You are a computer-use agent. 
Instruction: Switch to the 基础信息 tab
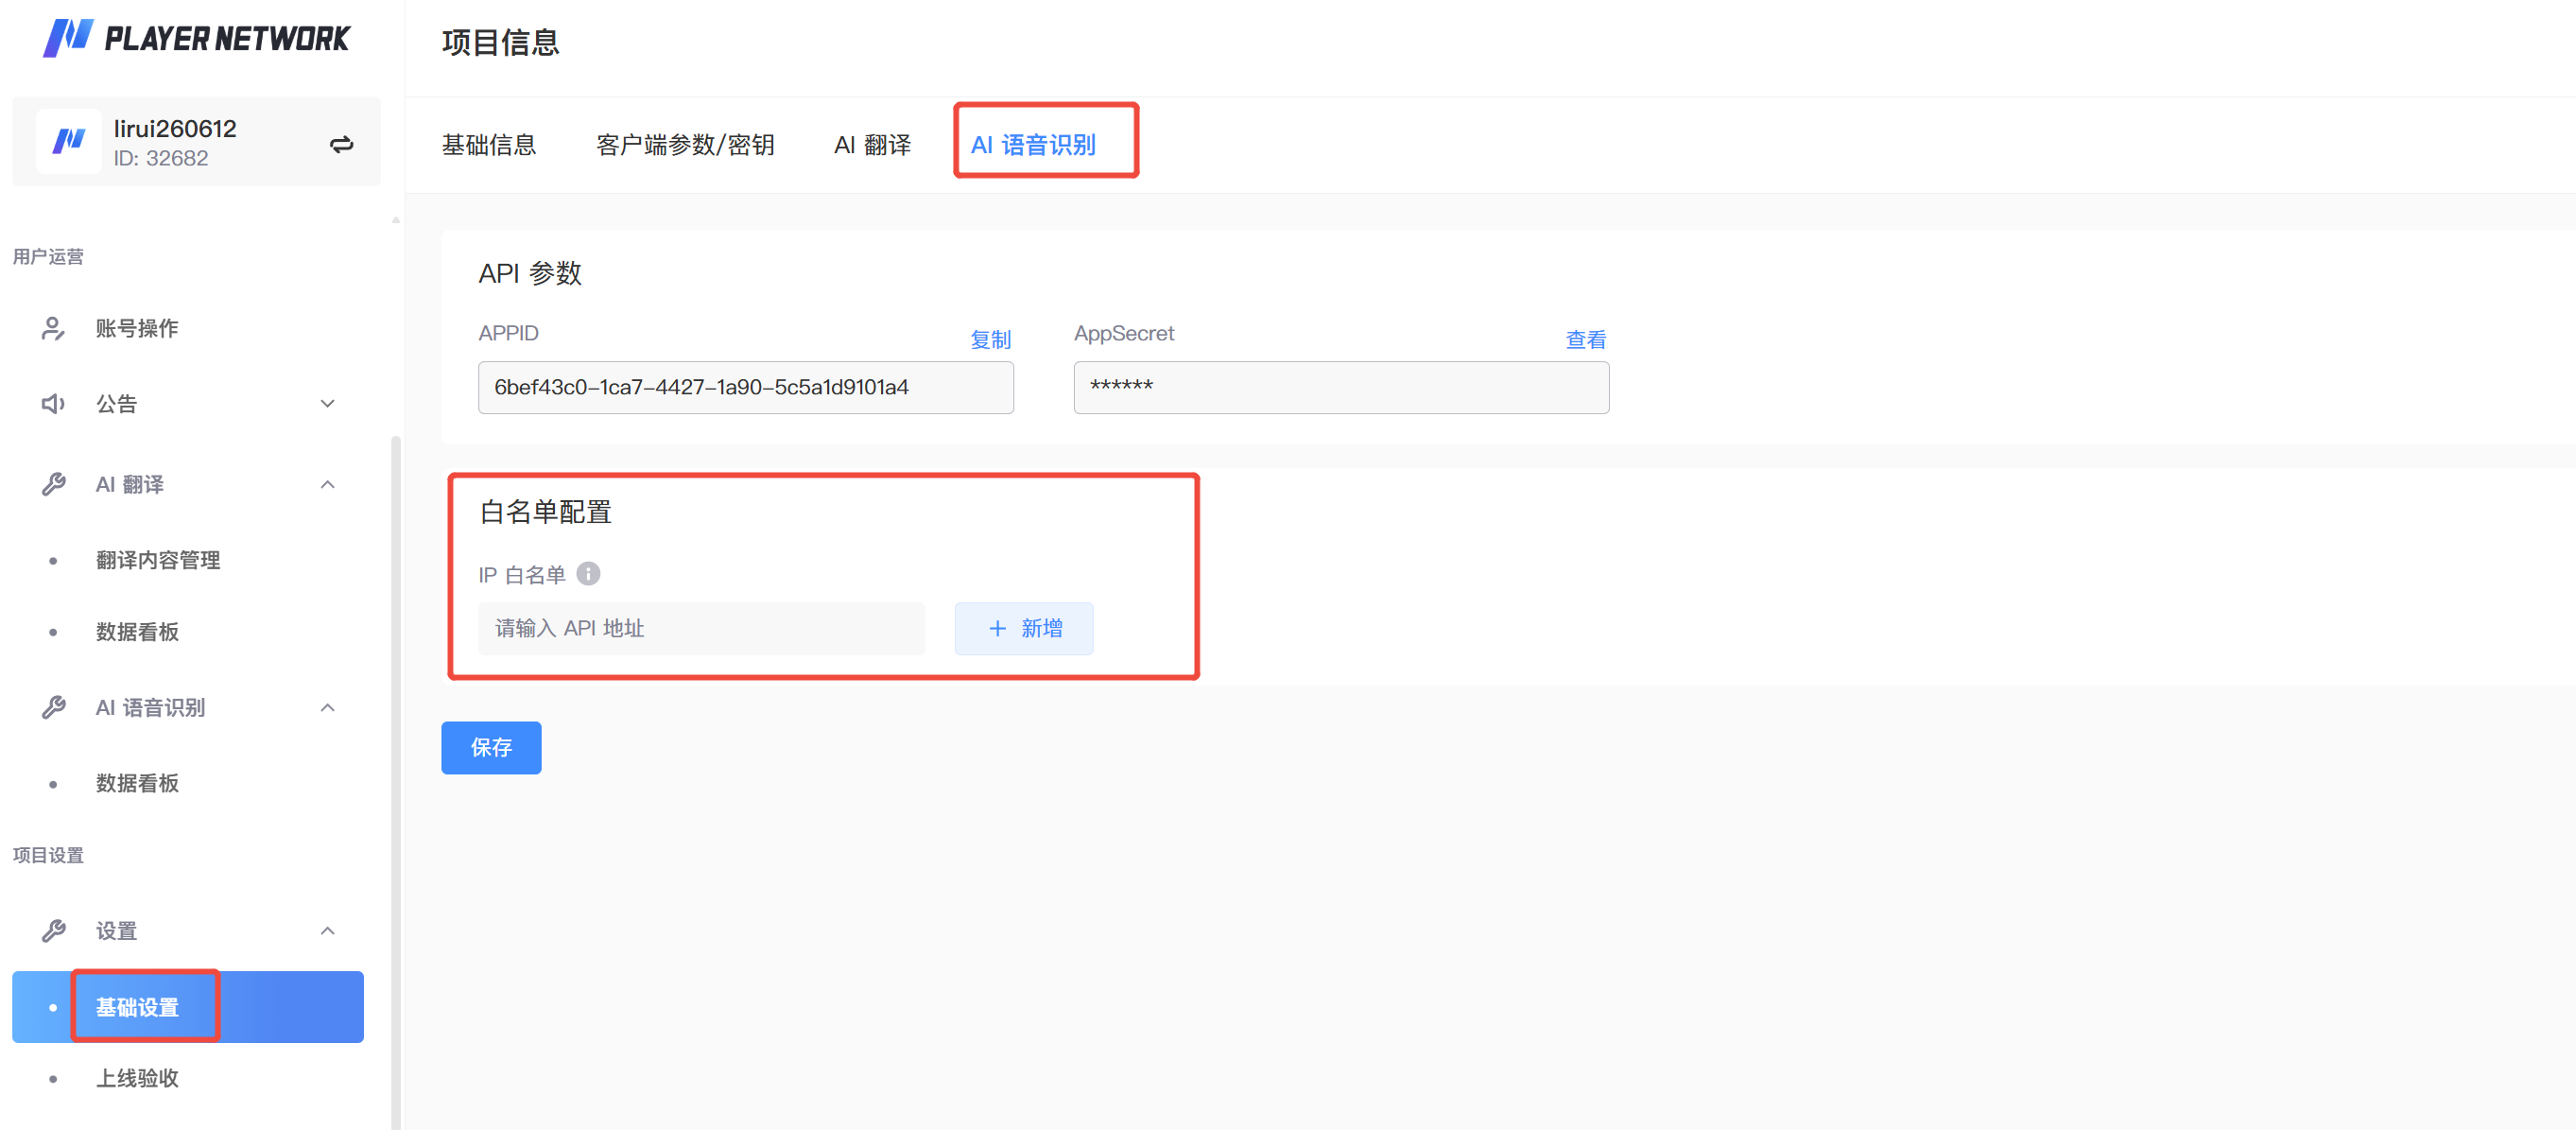(489, 145)
